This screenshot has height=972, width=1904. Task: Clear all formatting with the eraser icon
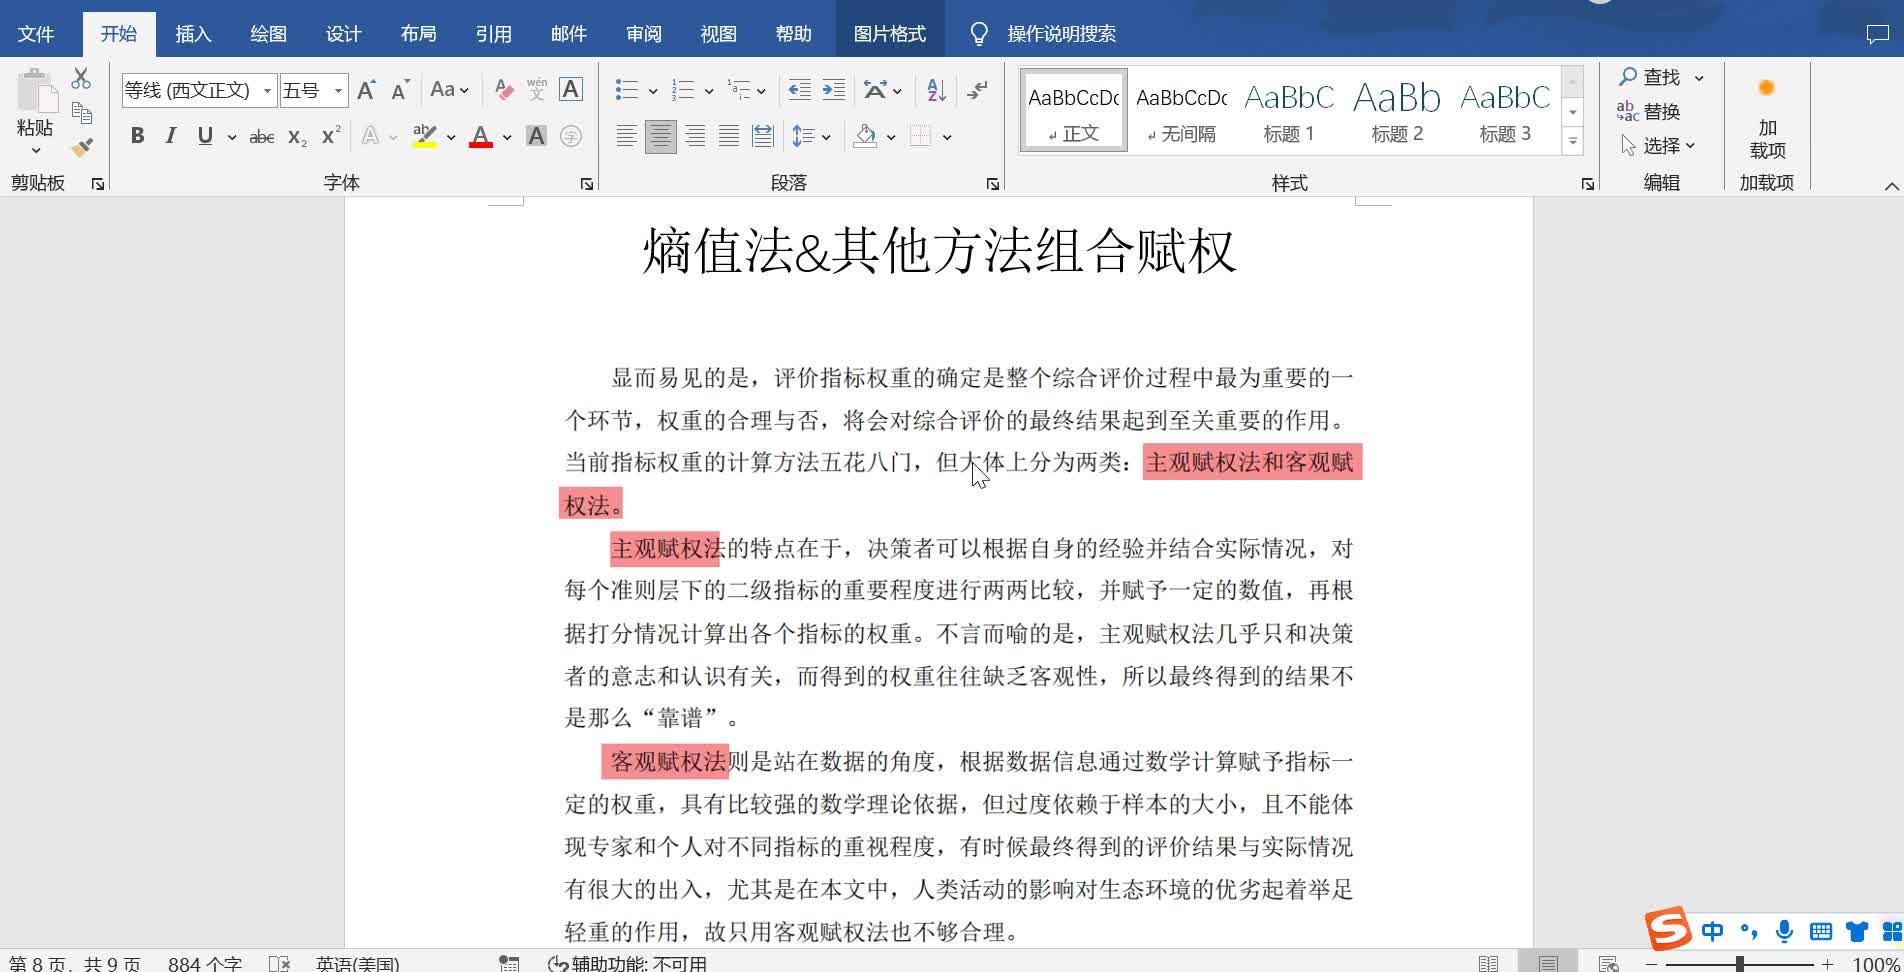tap(504, 90)
